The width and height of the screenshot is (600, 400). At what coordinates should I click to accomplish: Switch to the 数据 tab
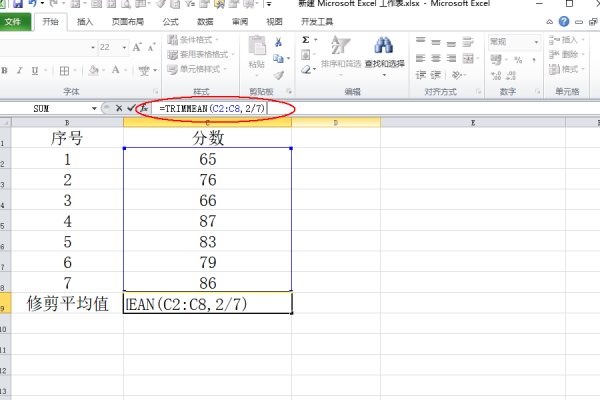point(205,22)
